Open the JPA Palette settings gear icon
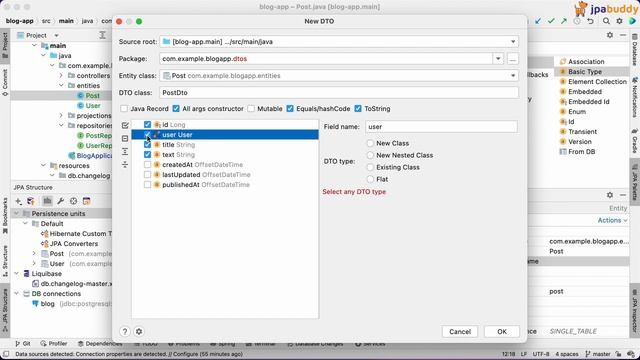 (x=610, y=35)
